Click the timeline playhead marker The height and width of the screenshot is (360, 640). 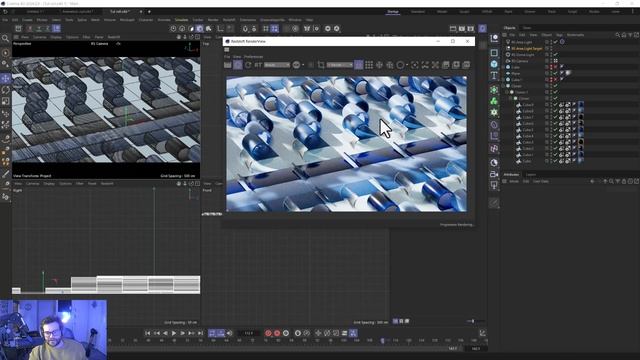382,340
